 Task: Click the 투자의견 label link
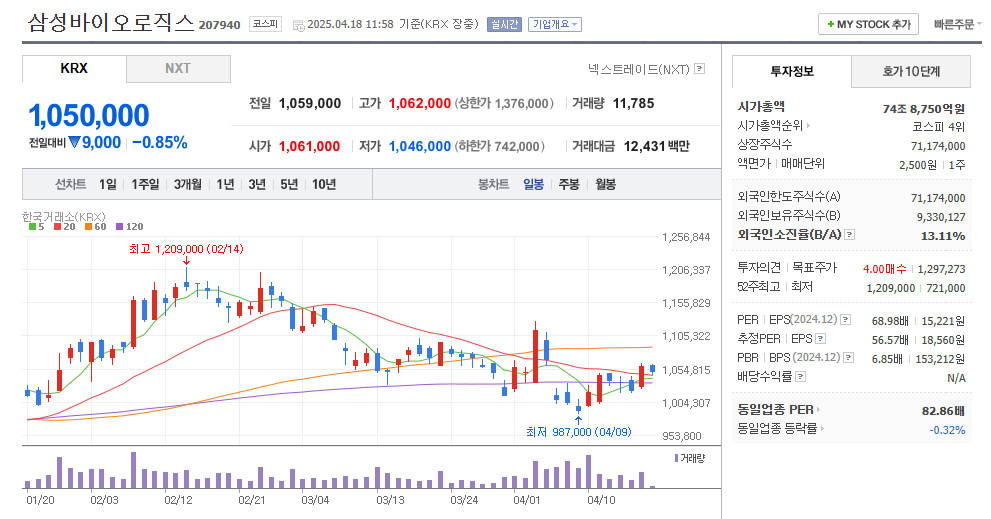759,267
